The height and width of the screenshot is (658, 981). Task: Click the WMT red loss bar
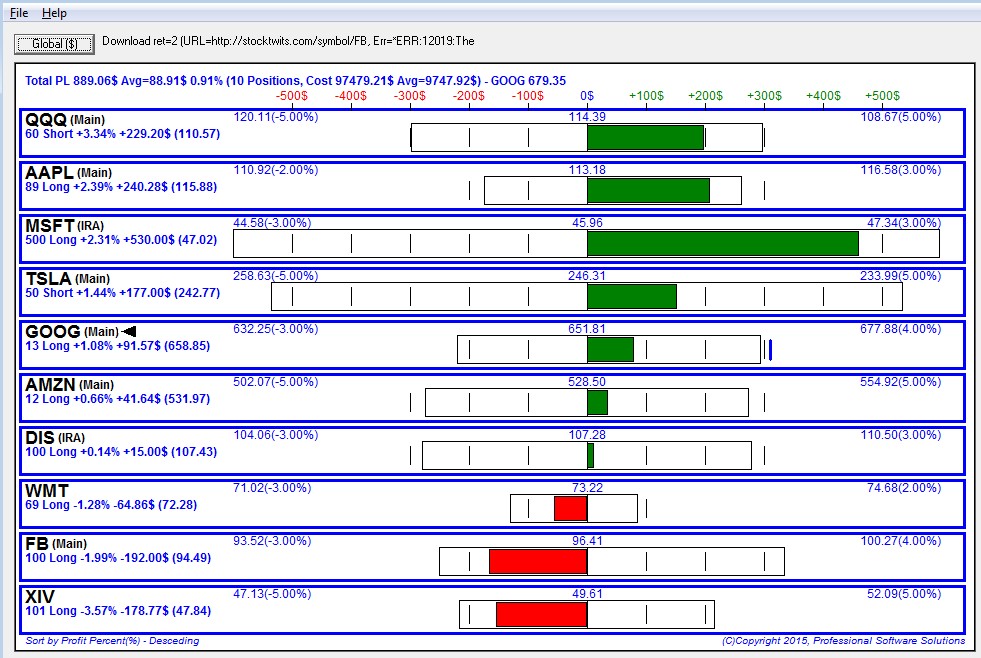(x=571, y=509)
